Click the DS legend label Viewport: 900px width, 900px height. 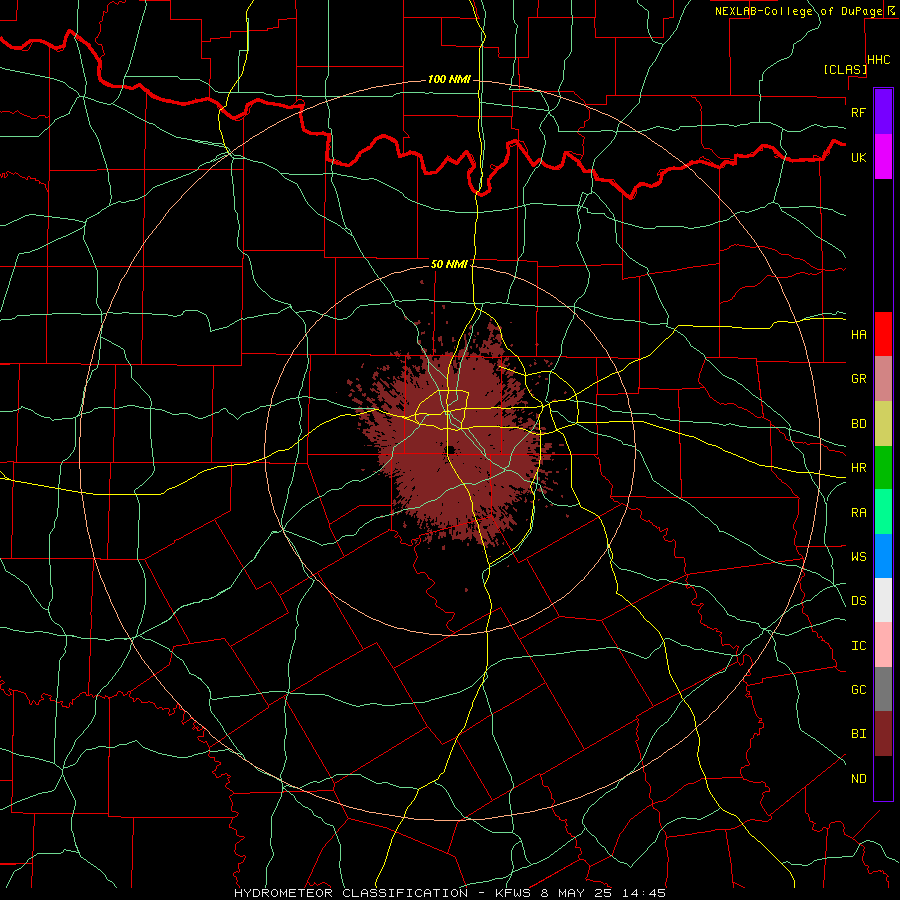[x=859, y=601]
